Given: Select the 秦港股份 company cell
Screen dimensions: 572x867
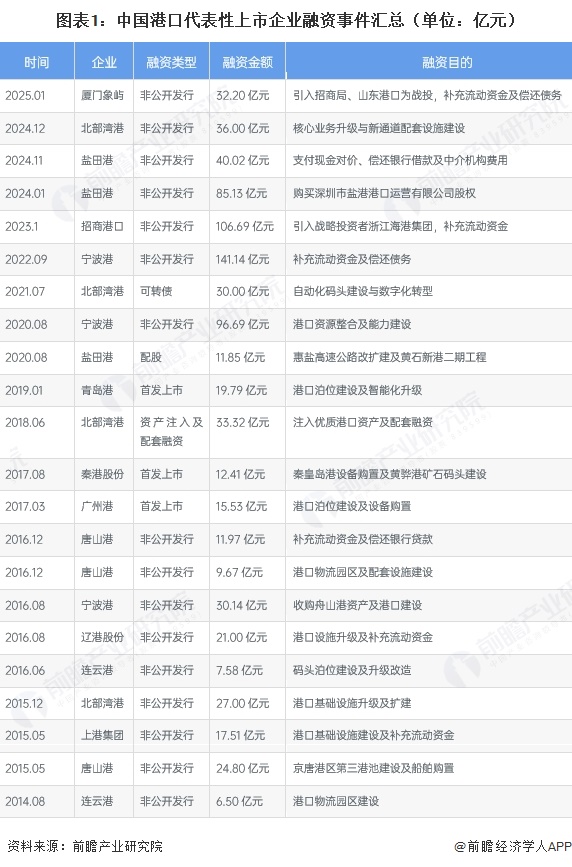Looking at the screenshot, I should coord(102,474).
